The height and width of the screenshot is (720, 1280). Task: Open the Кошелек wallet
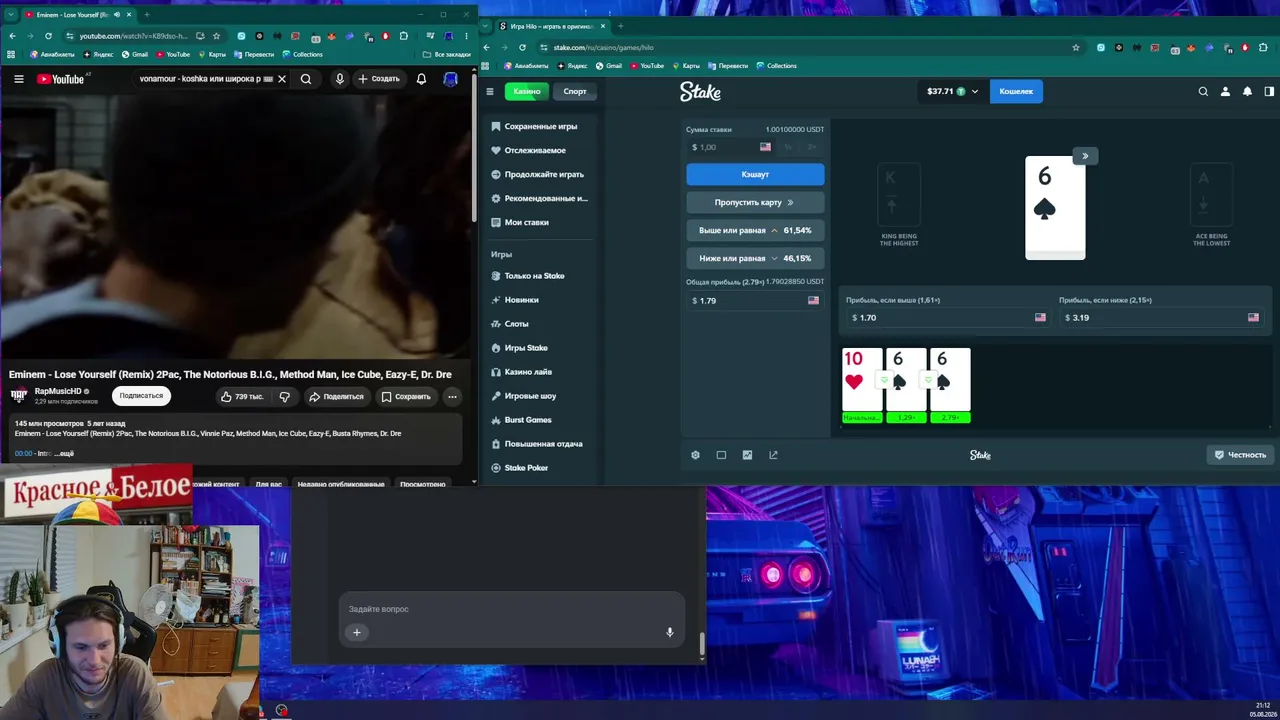click(x=1016, y=91)
